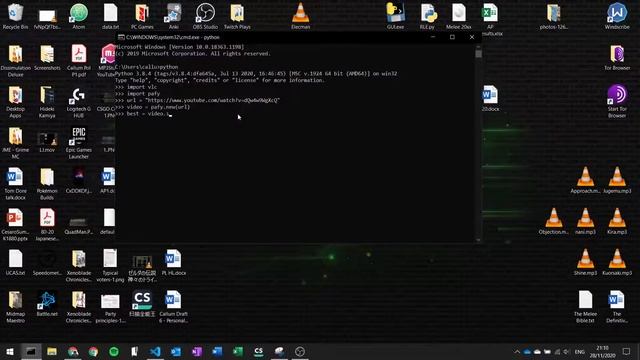
Task: Click the 'best = video.' prompt line
Action: coord(142,113)
